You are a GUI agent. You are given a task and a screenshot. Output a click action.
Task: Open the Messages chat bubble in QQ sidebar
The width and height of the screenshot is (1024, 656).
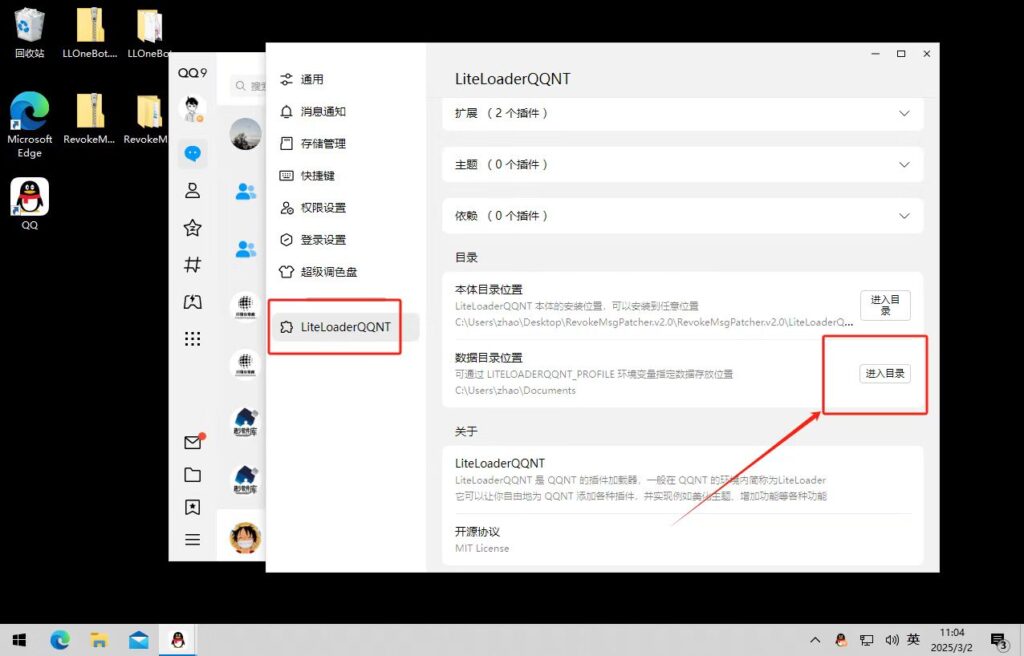pyautogui.click(x=191, y=155)
